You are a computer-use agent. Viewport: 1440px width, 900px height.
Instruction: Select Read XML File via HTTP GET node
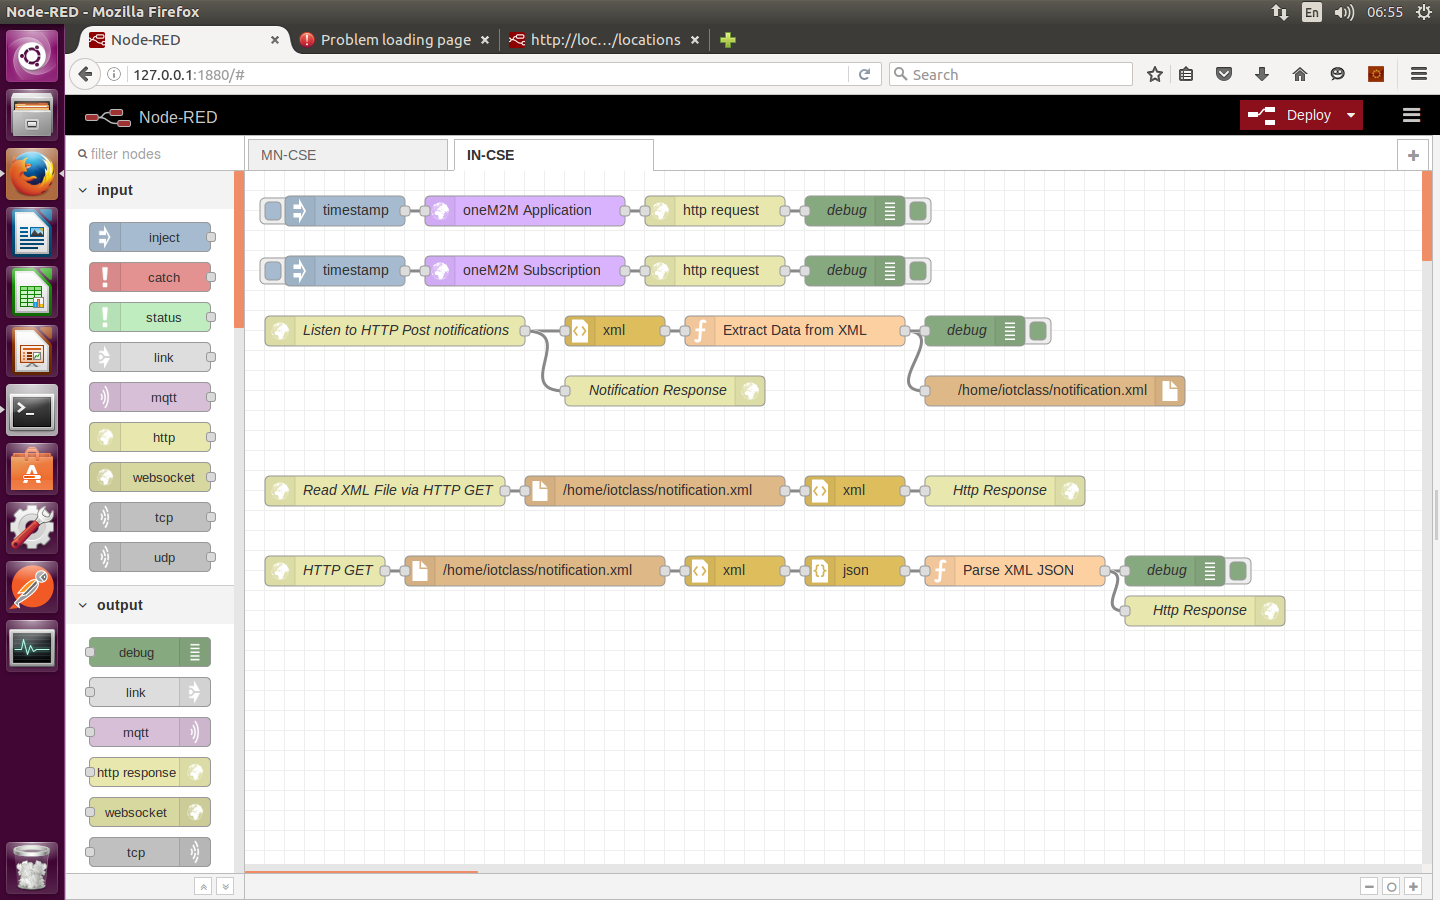[385, 491]
